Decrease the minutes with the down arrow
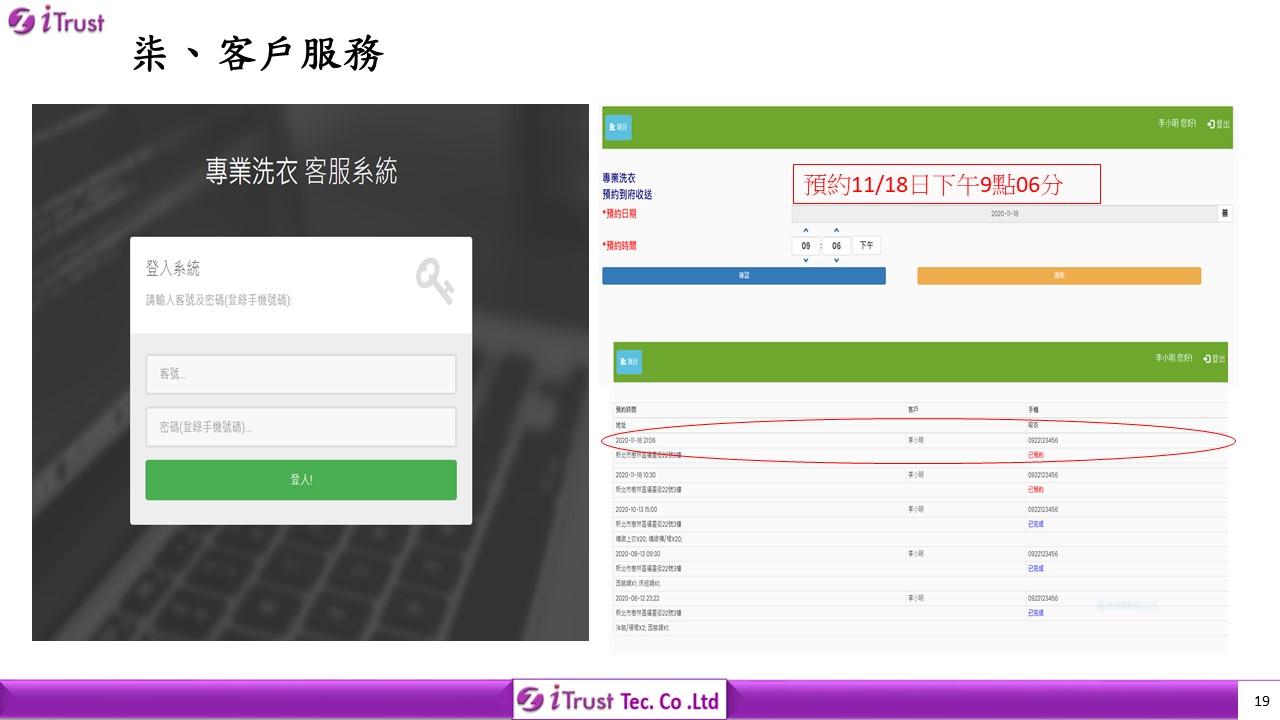The image size is (1280, 720). [836, 261]
